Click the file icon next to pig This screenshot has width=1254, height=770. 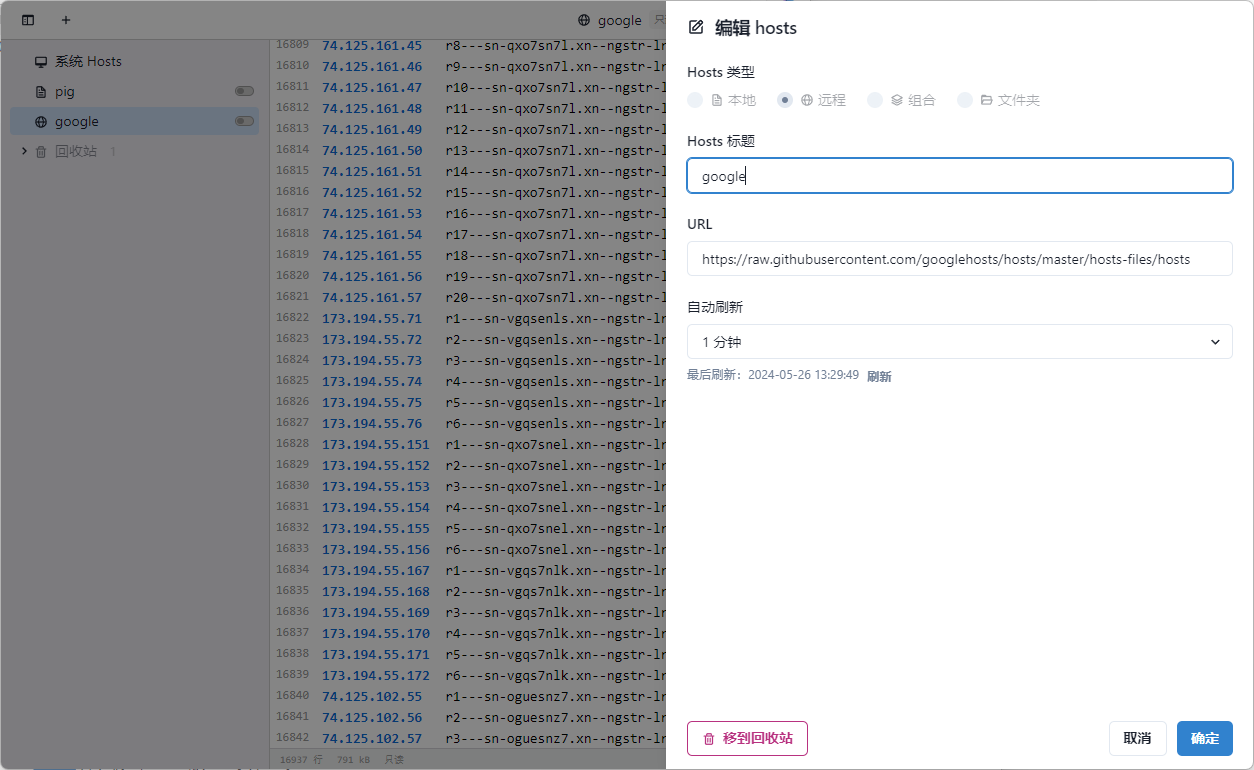(x=41, y=92)
